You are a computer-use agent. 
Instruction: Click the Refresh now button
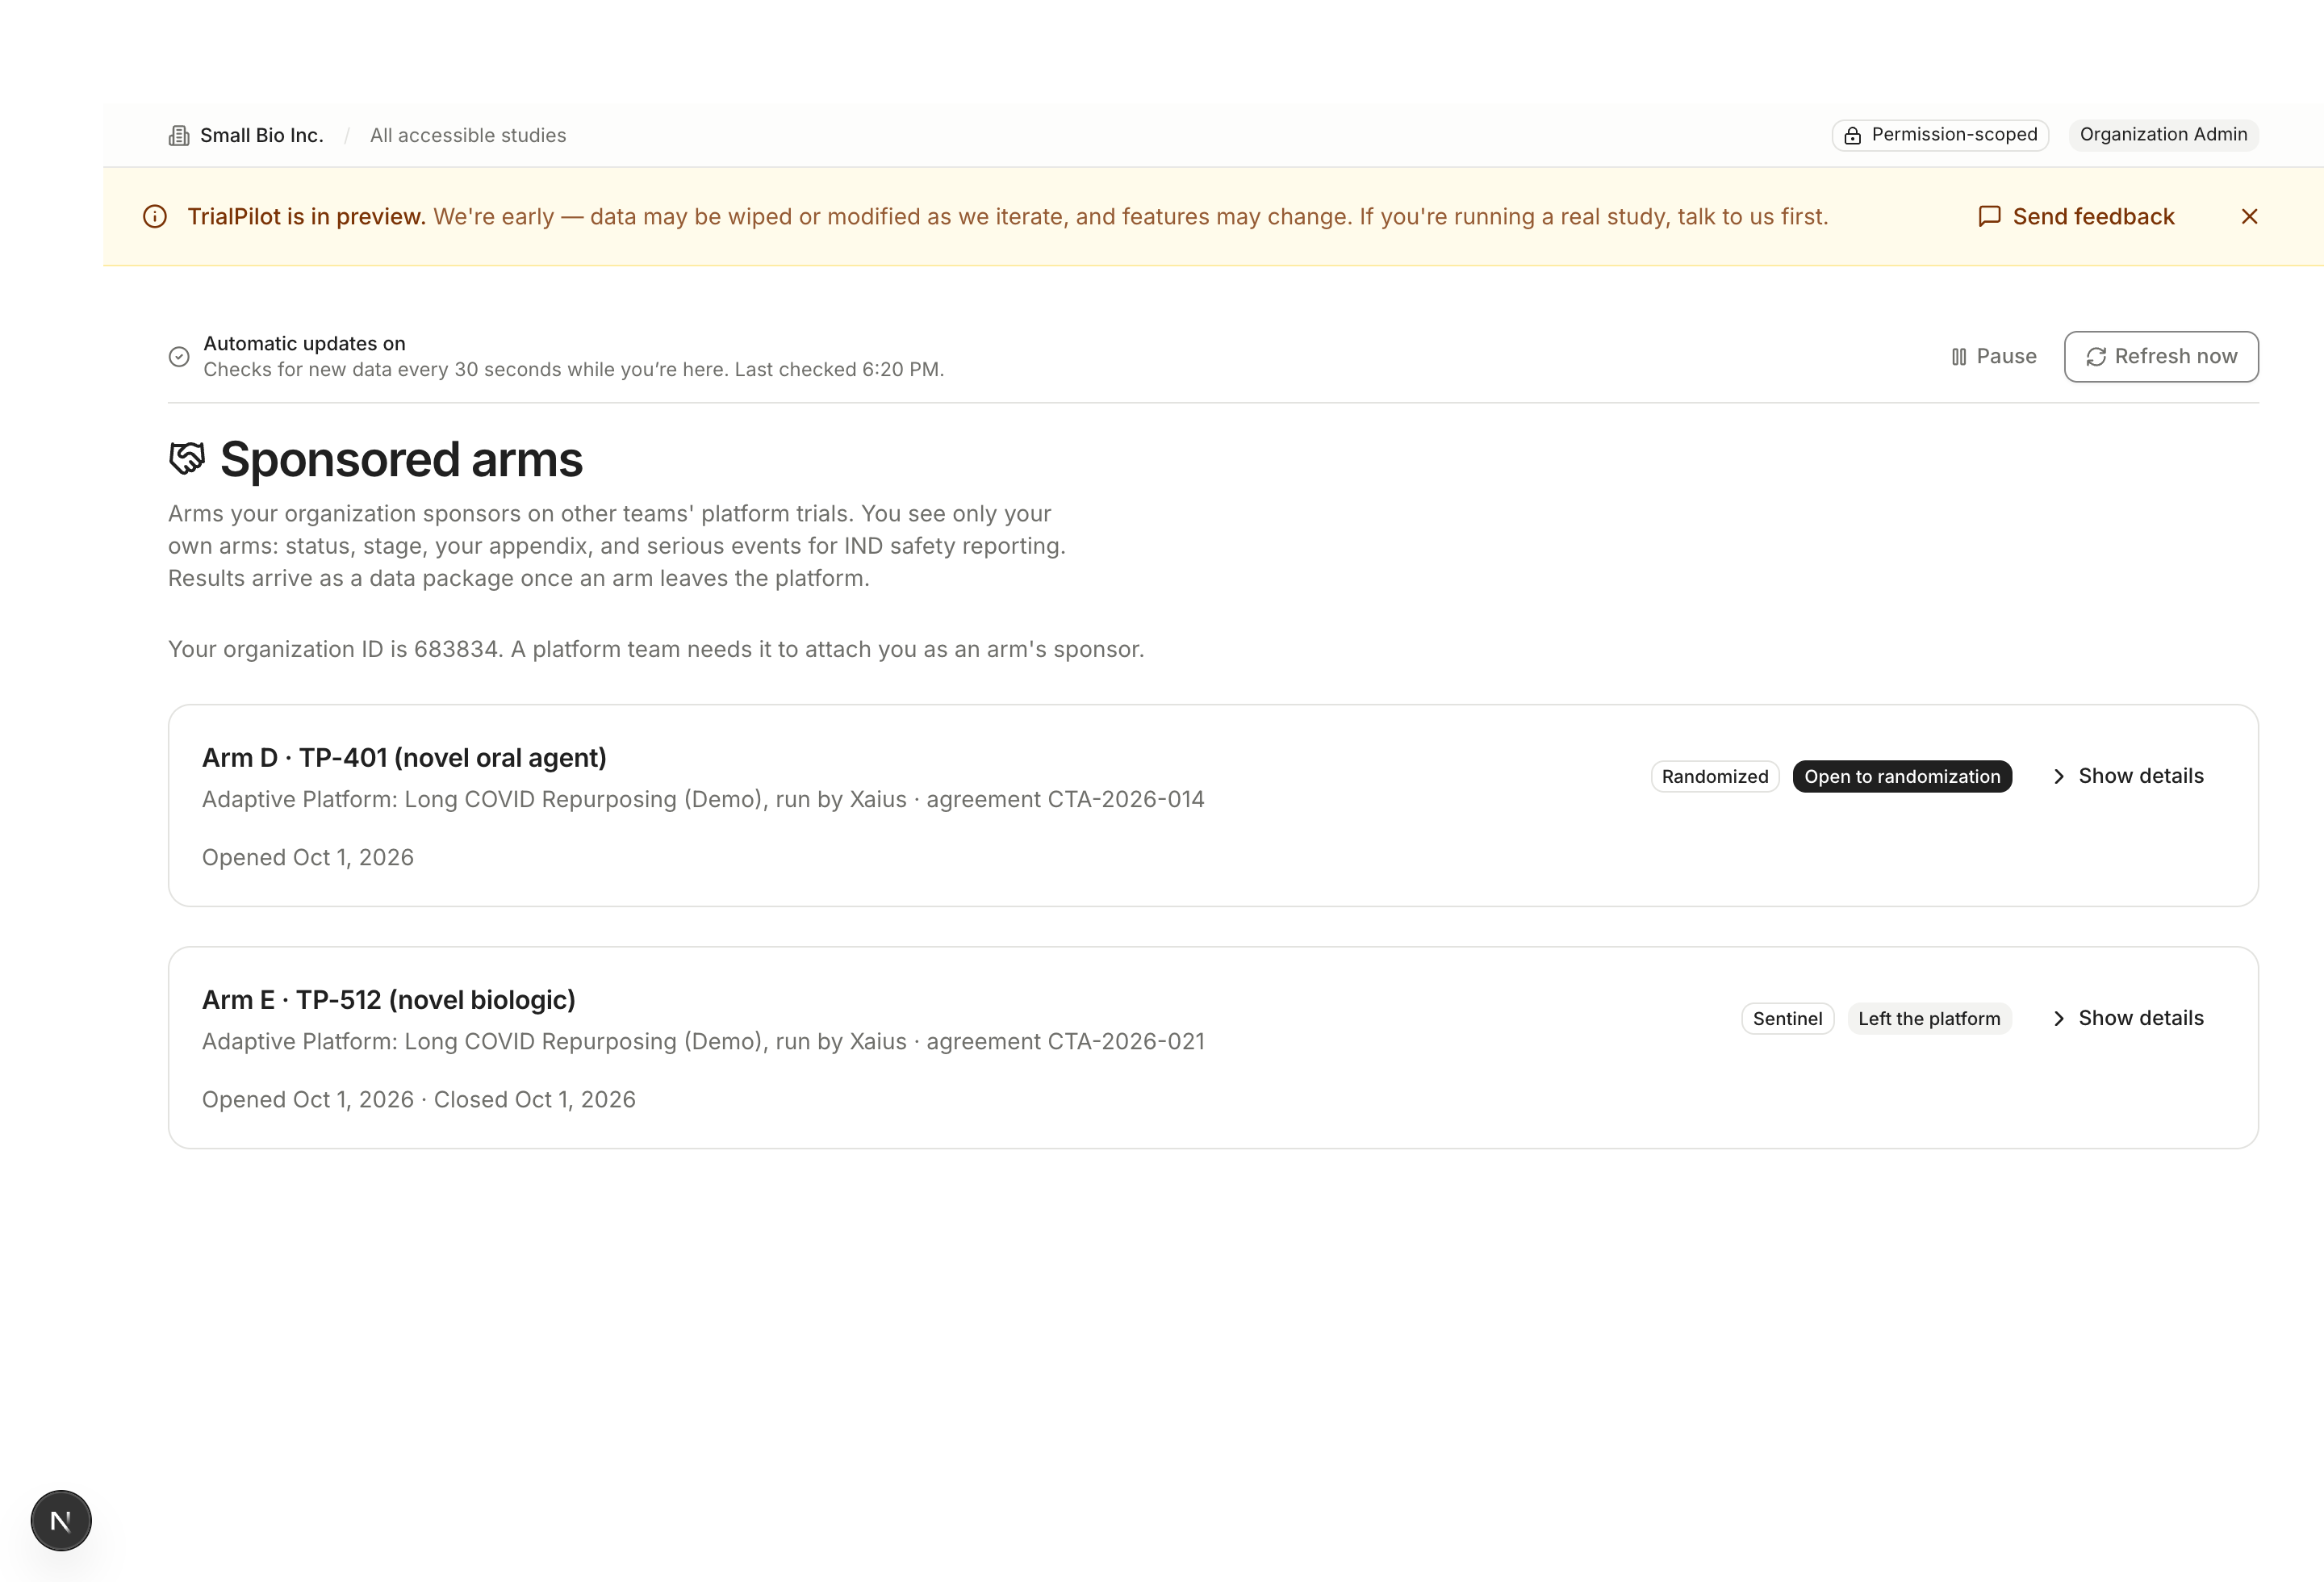[x=2160, y=357]
